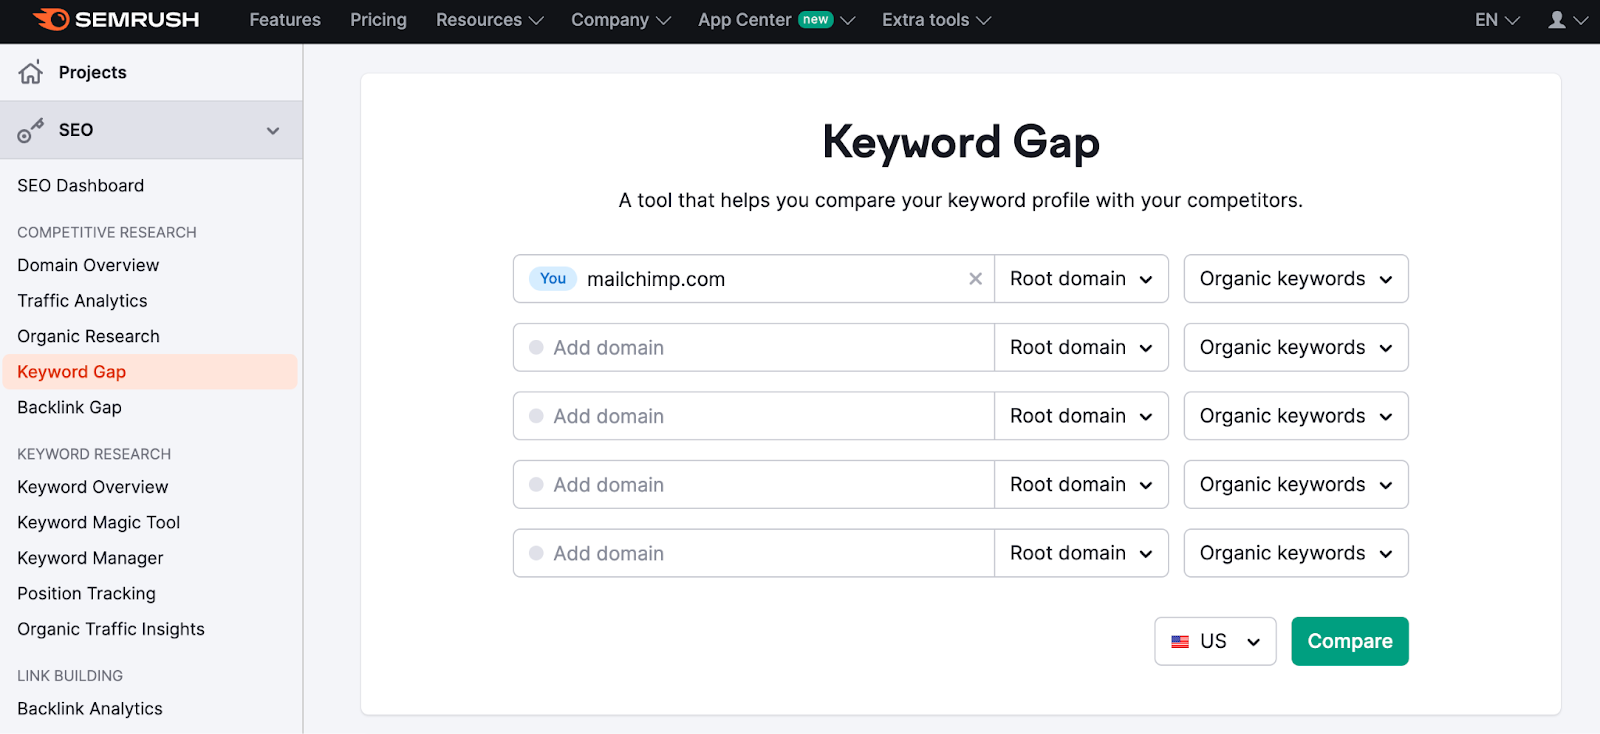Open Root domain dropdown in fourth domain row

(1081, 485)
